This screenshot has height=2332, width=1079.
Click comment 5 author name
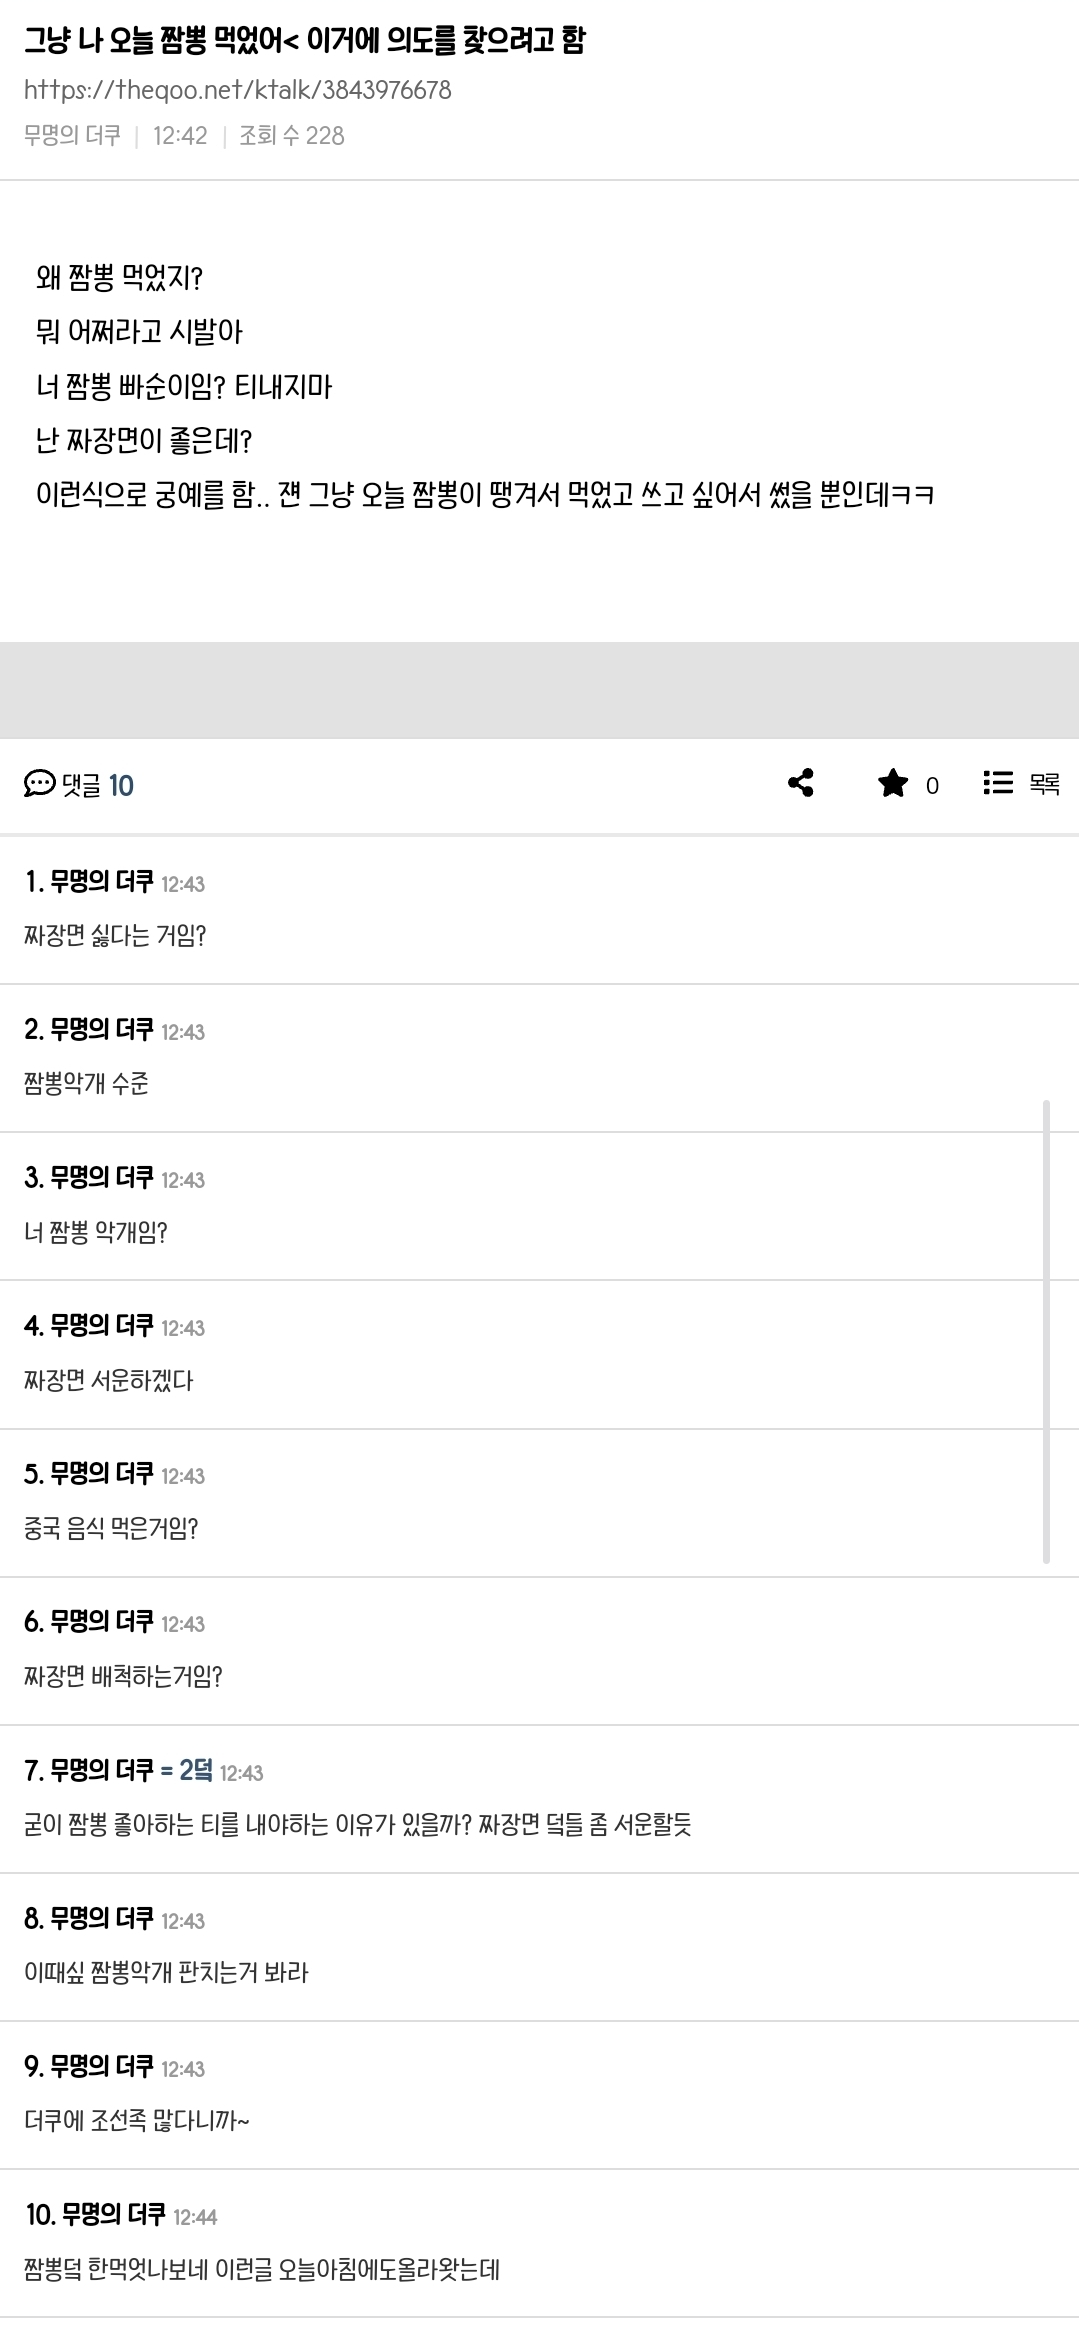point(101,1474)
